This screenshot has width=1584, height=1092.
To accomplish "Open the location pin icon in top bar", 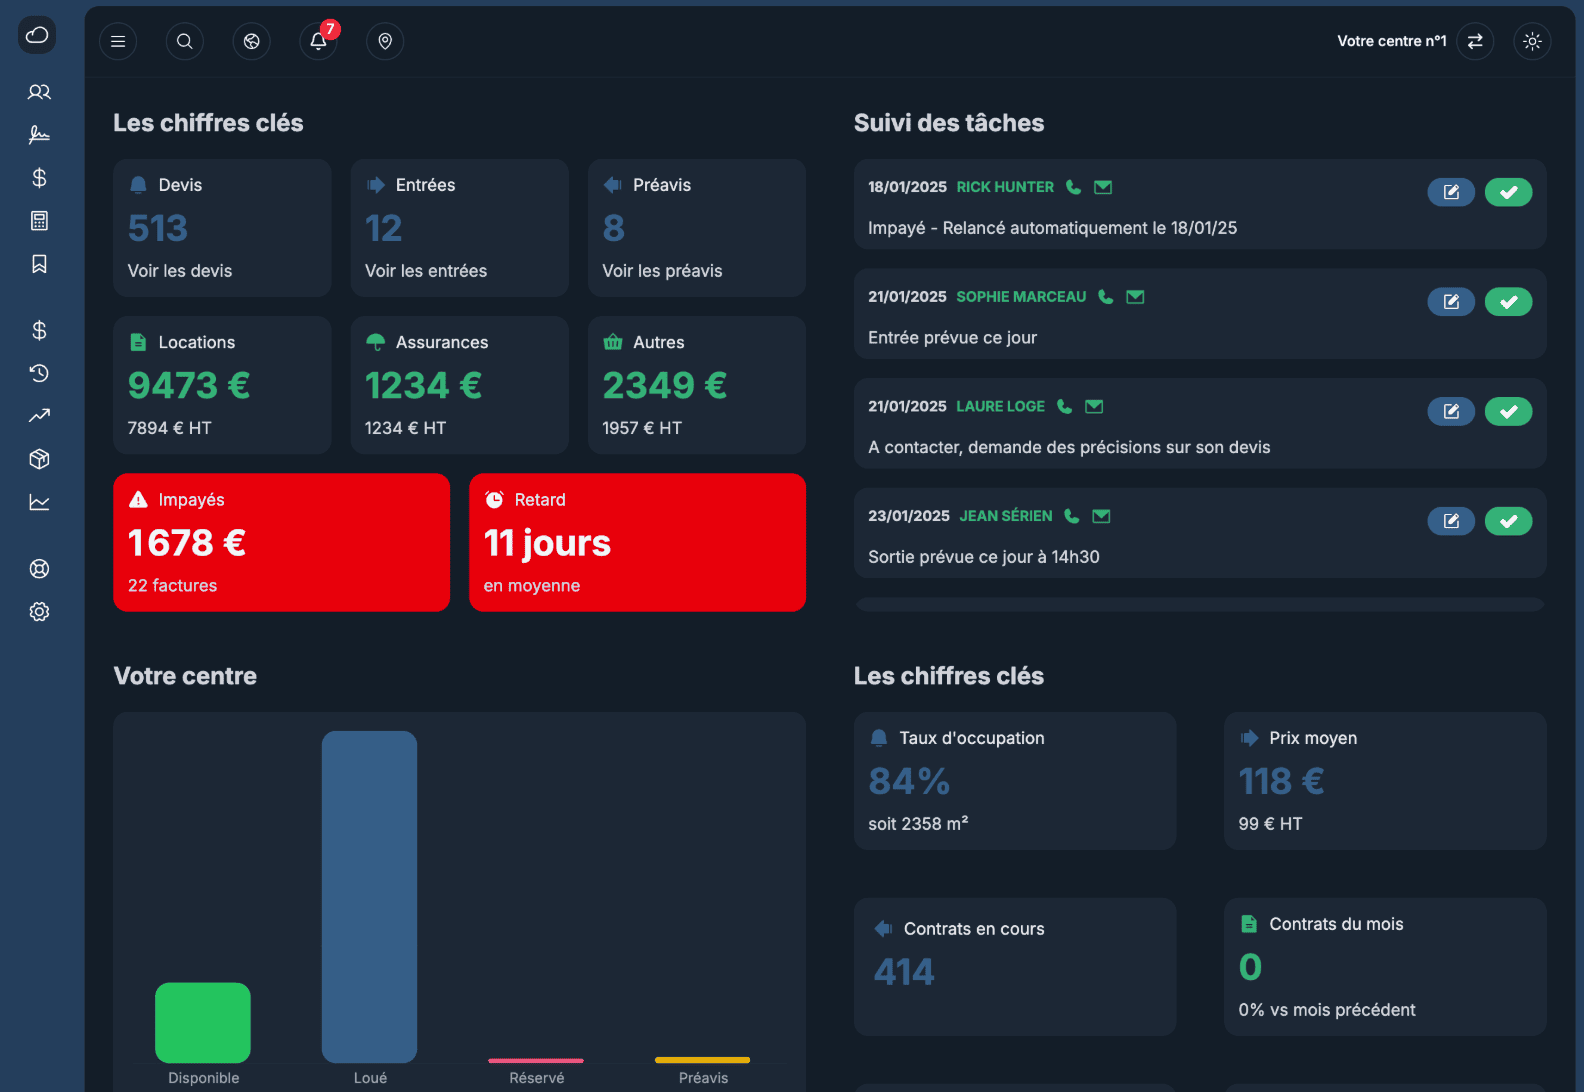I will tap(385, 41).
